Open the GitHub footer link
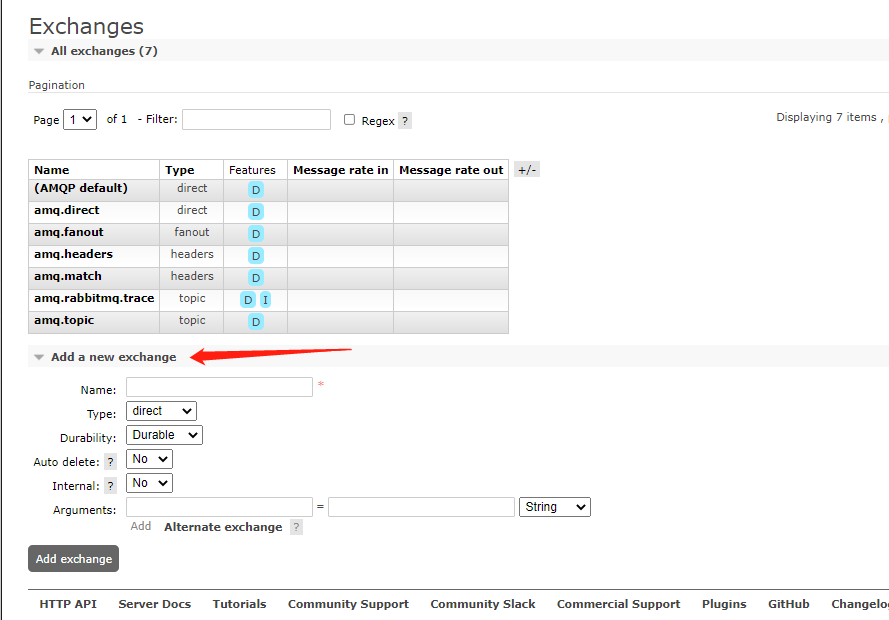This screenshot has width=889, height=620. [789, 604]
